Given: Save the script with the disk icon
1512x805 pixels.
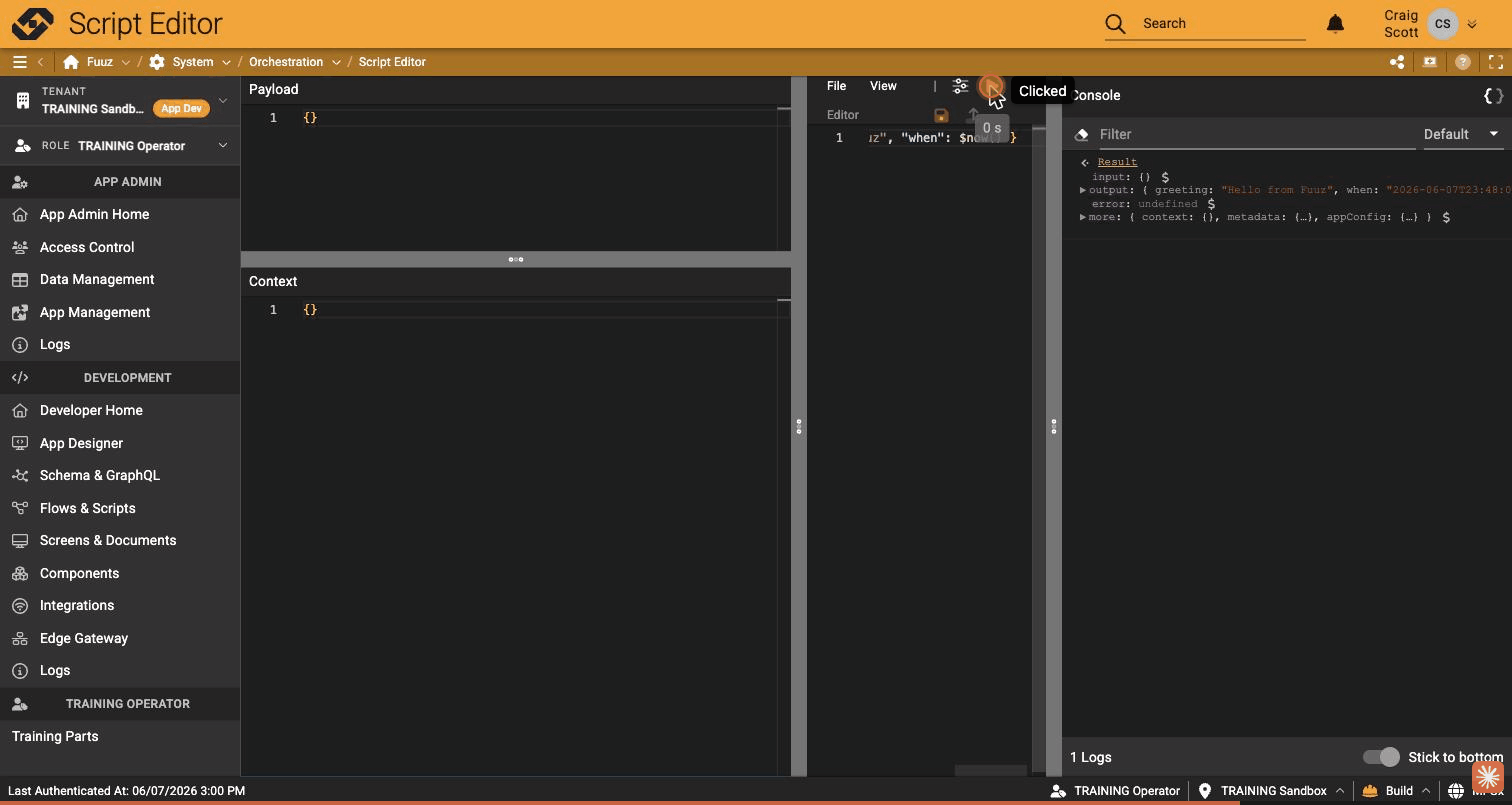Looking at the screenshot, I should click(x=941, y=115).
